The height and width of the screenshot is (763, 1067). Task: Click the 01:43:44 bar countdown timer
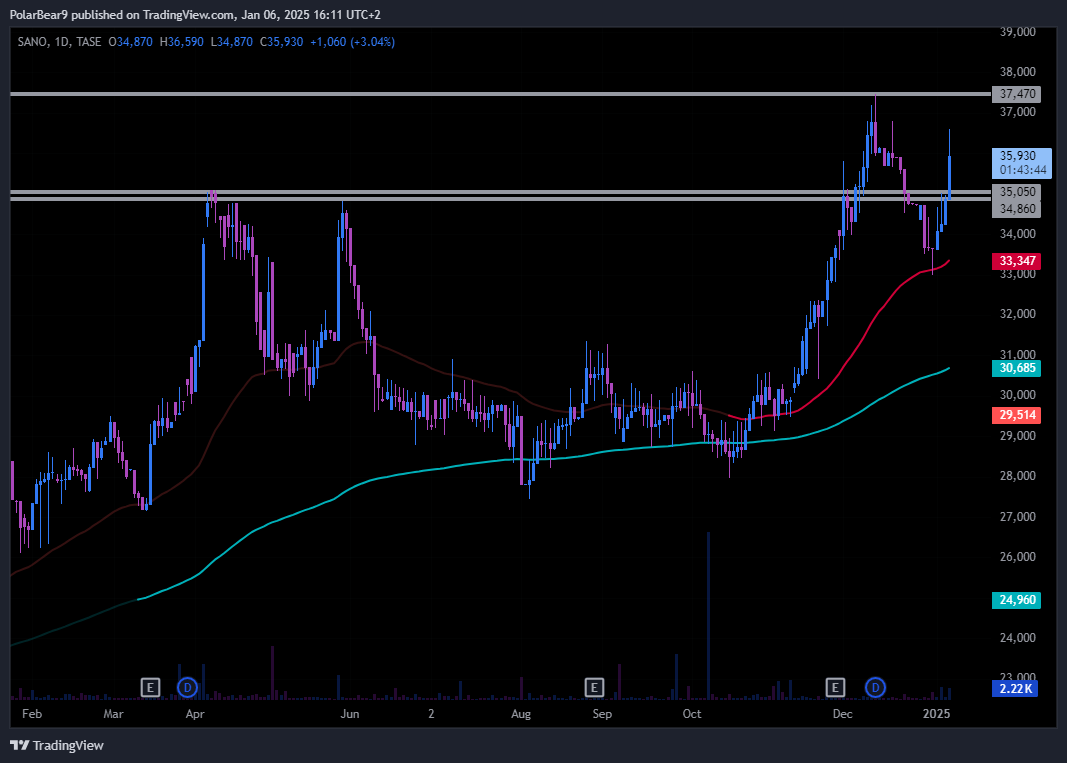click(1023, 170)
